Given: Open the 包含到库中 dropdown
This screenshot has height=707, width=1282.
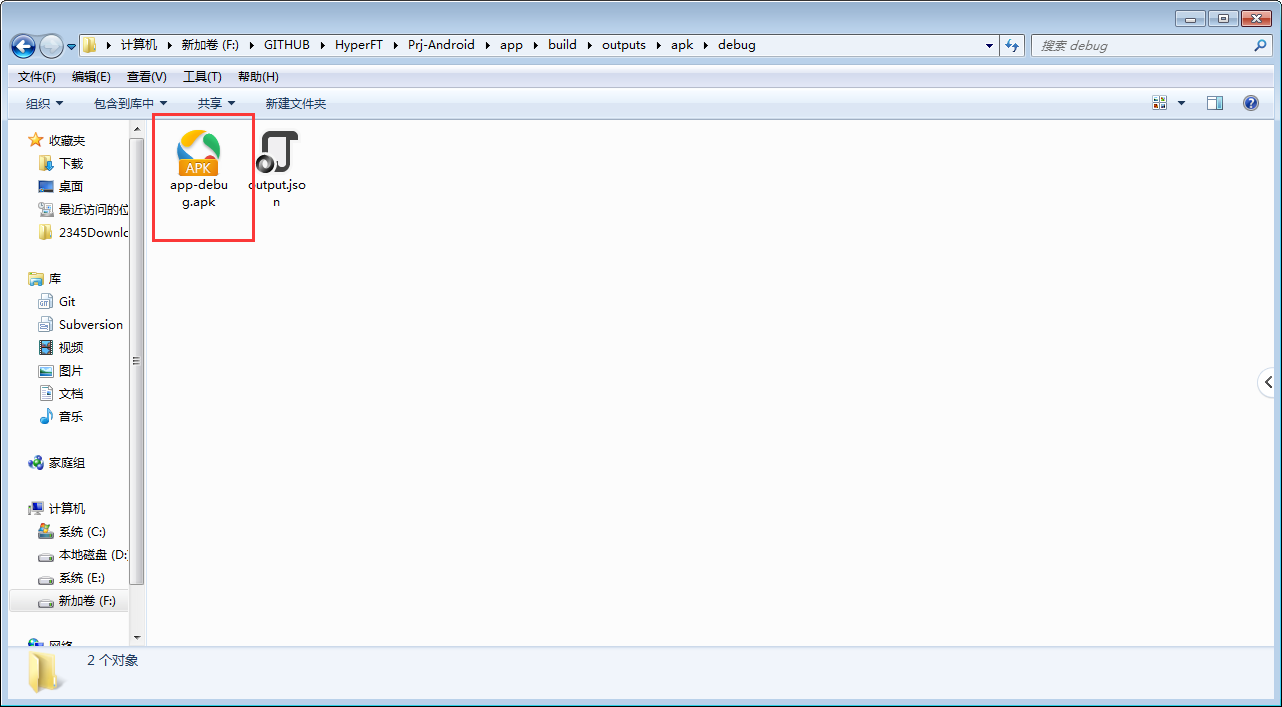Looking at the screenshot, I should coord(131,104).
